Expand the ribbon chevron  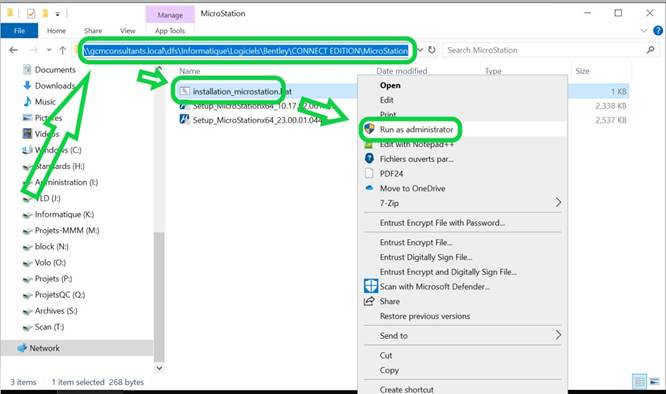[644, 31]
